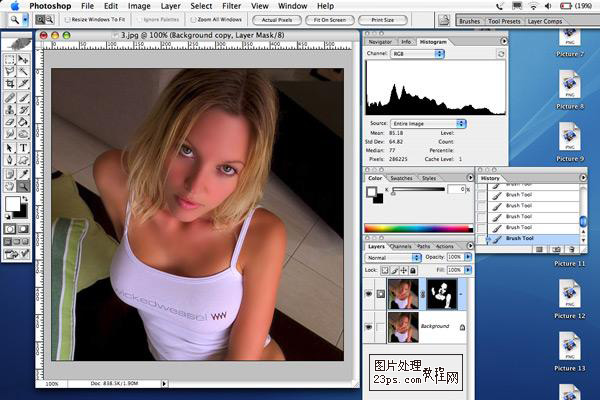Open the Normal blend mode dropdown
The image size is (600, 400).
coord(393,258)
